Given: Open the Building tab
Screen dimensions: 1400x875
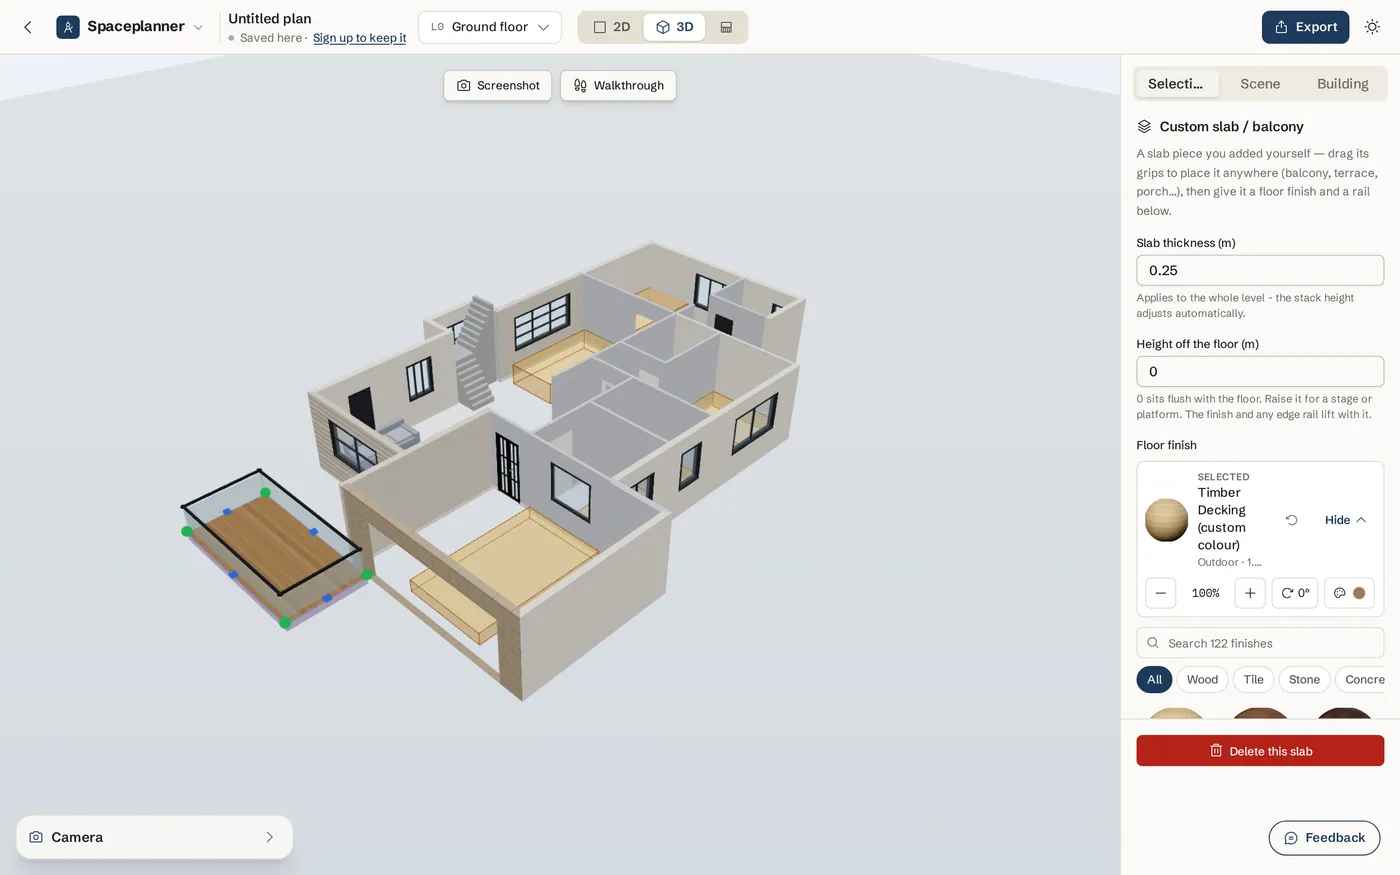Looking at the screenshot, I should click(1342, 84).
